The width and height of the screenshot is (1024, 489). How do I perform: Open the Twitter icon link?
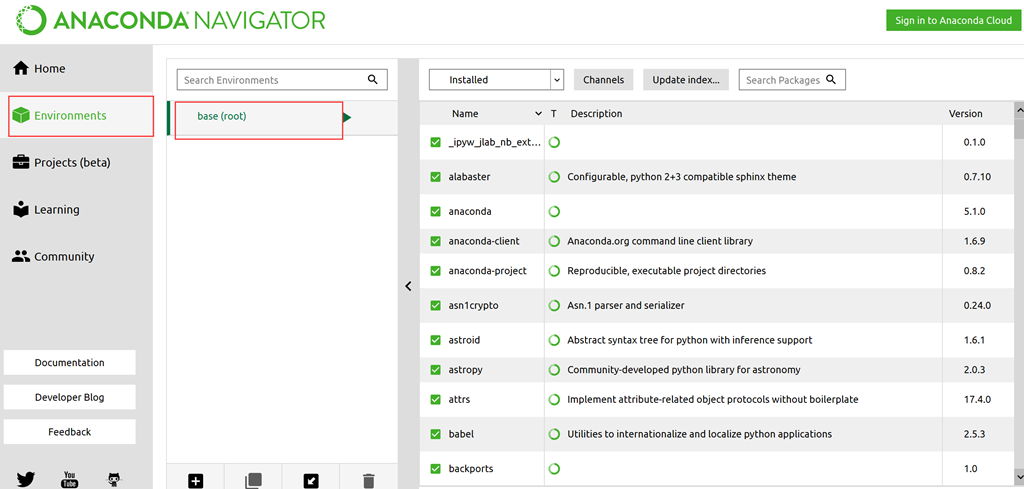(x=25, y=479)
